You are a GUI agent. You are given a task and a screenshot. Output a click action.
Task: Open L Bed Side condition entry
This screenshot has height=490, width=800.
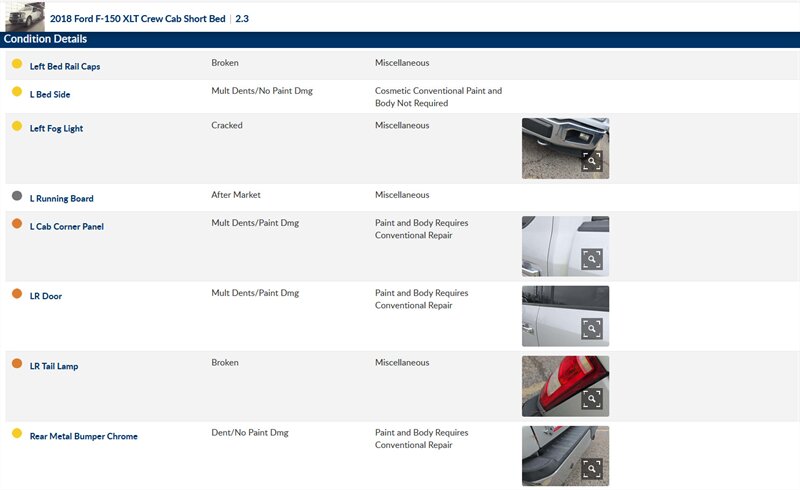coord(50,95)
